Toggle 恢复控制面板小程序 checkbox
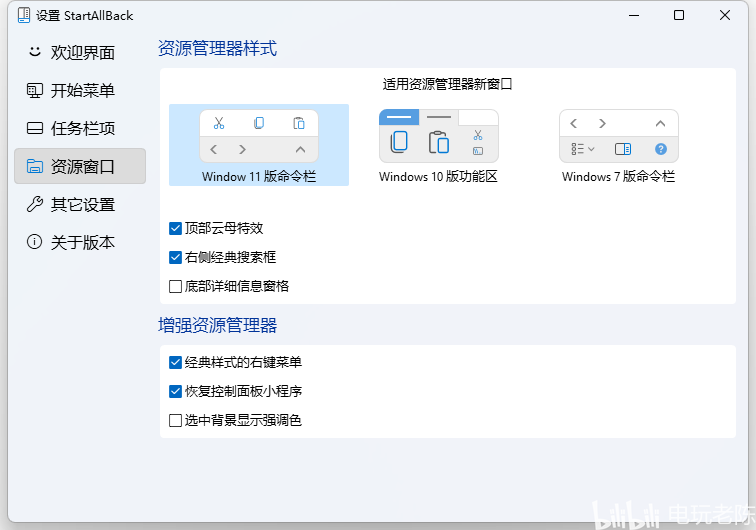Screen dimensions: 756x530 click(176, 391)
